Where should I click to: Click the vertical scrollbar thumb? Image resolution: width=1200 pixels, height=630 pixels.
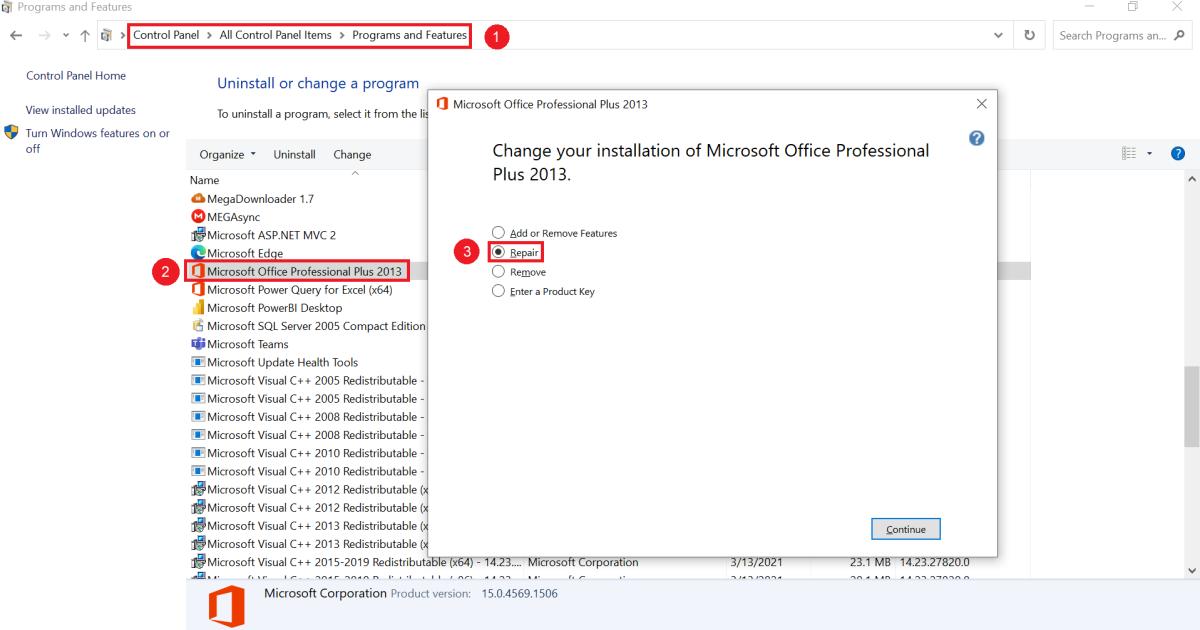[x=1192, y=406]
